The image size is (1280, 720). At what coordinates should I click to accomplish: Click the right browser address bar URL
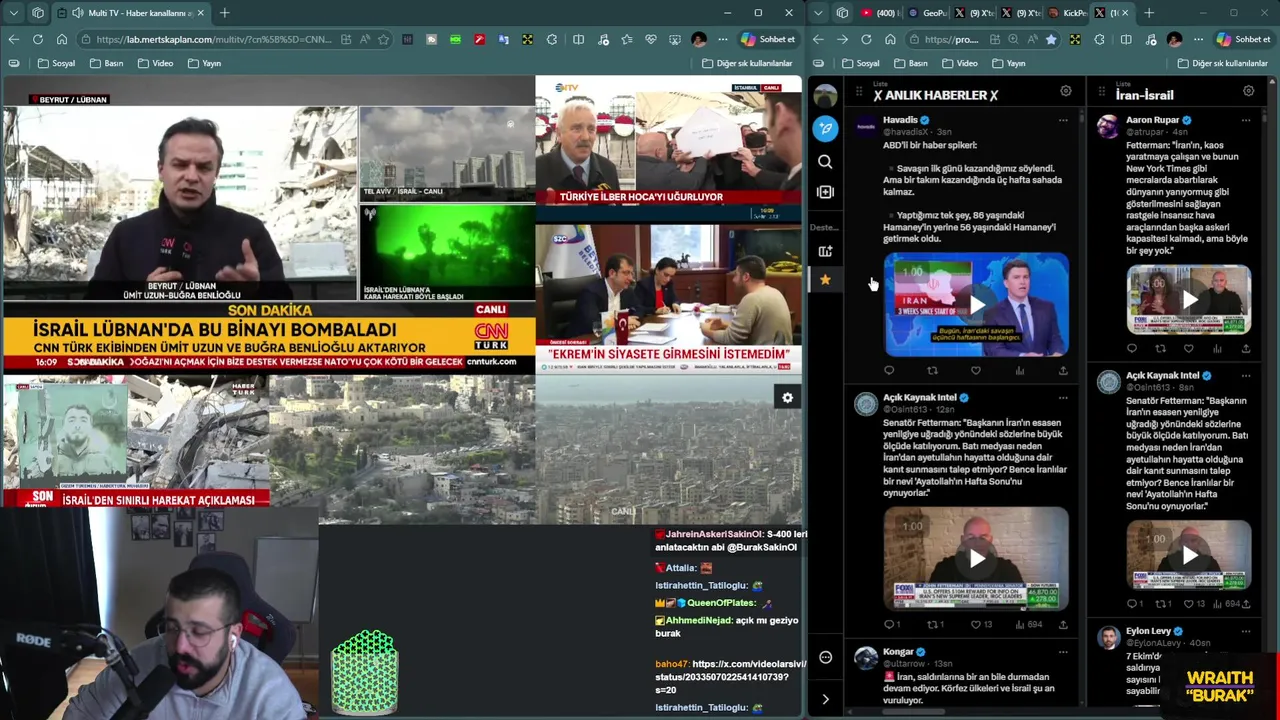click(952, 39)
